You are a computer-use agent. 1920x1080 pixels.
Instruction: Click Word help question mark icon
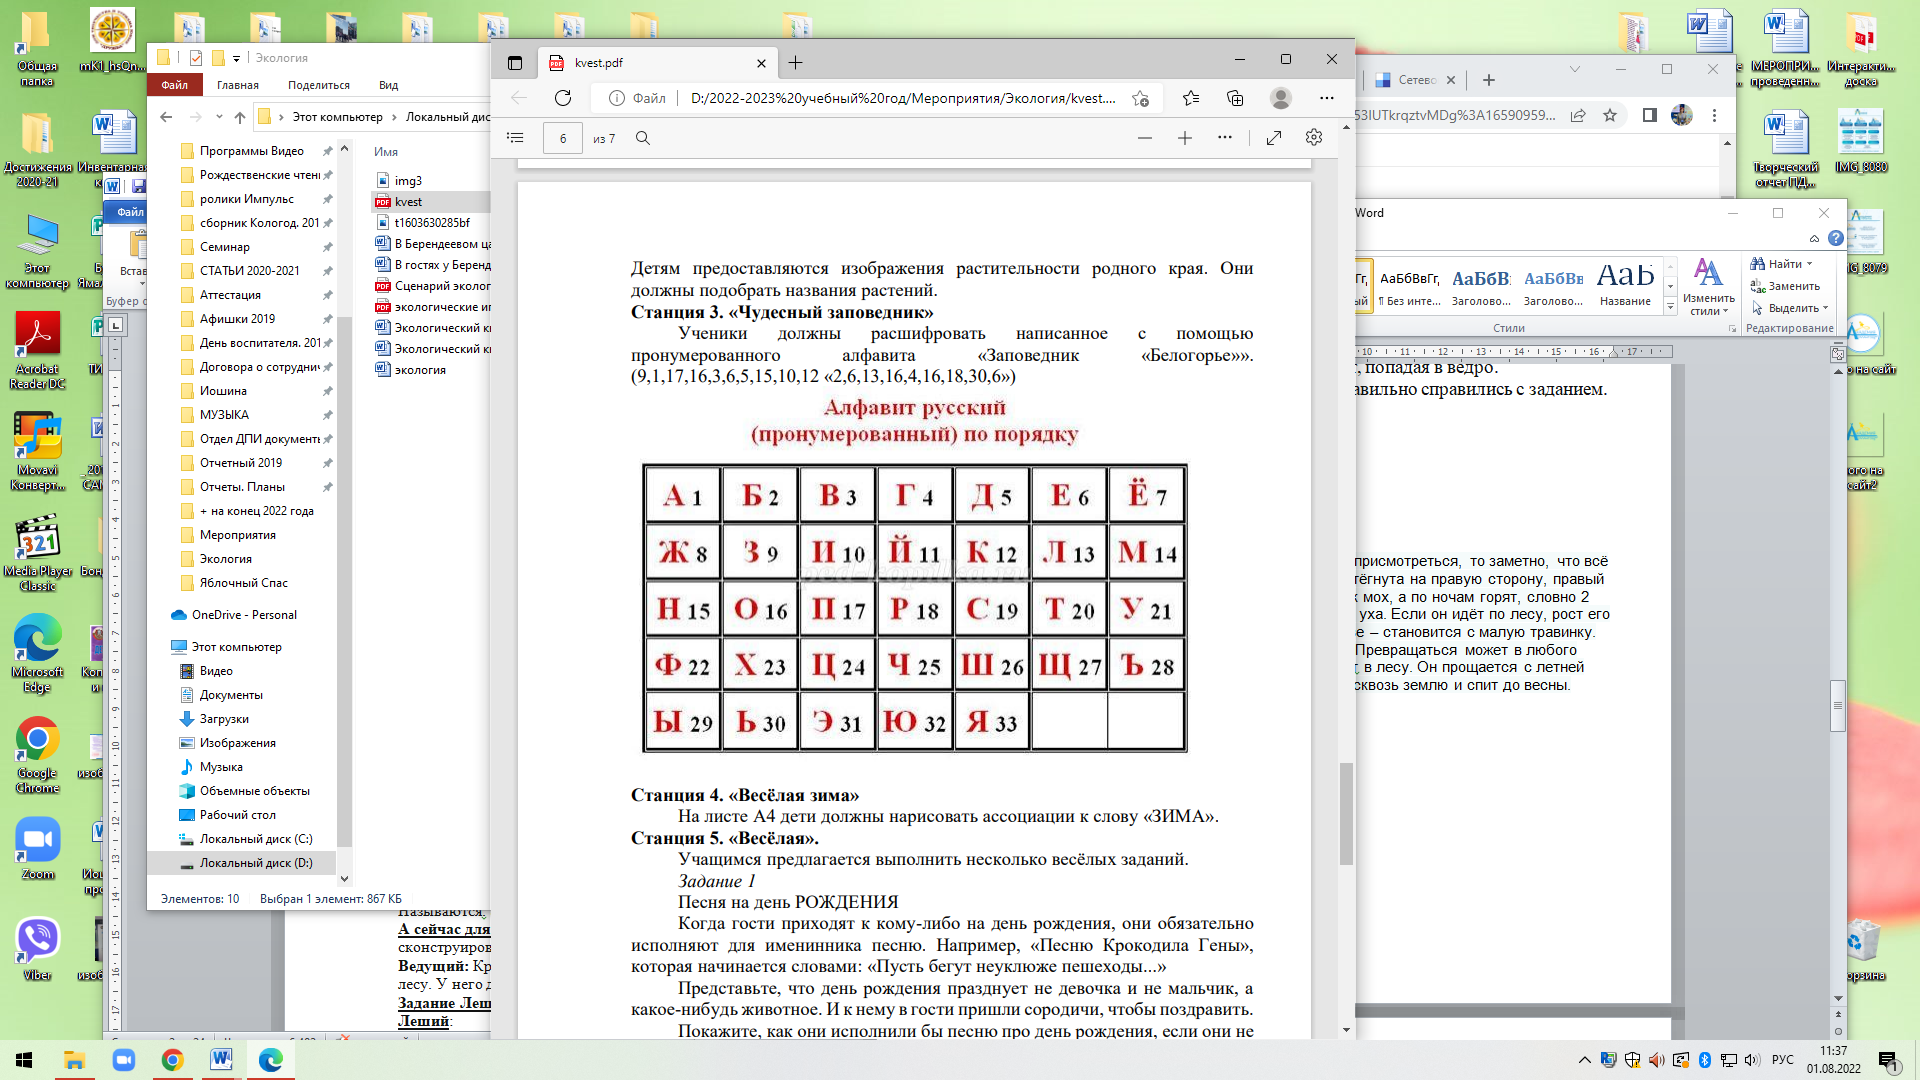[x=1836, y=238]
